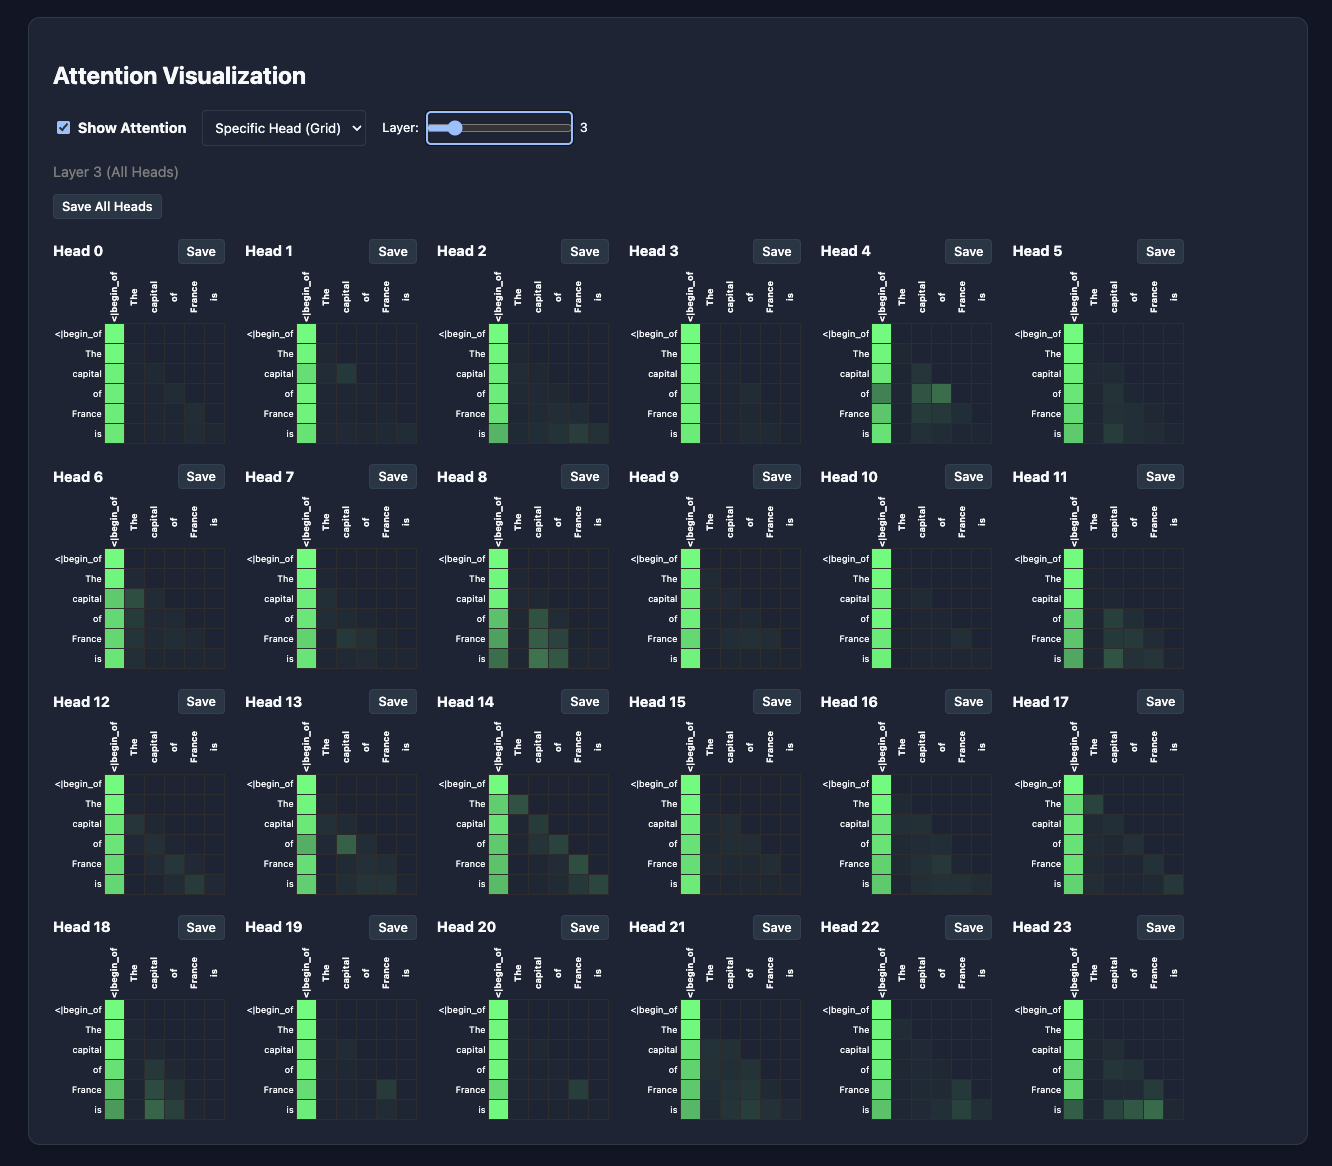Save the Head 12 heatmap

click(201, 702)
